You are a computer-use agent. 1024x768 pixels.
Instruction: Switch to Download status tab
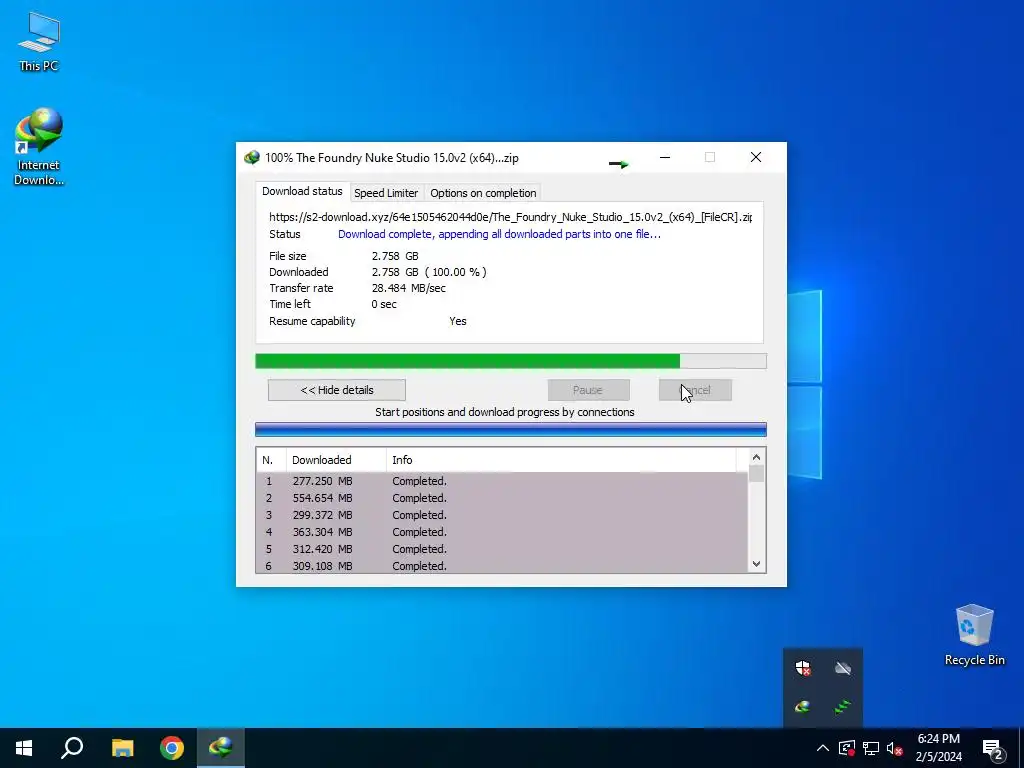click(x=302, y=191)
